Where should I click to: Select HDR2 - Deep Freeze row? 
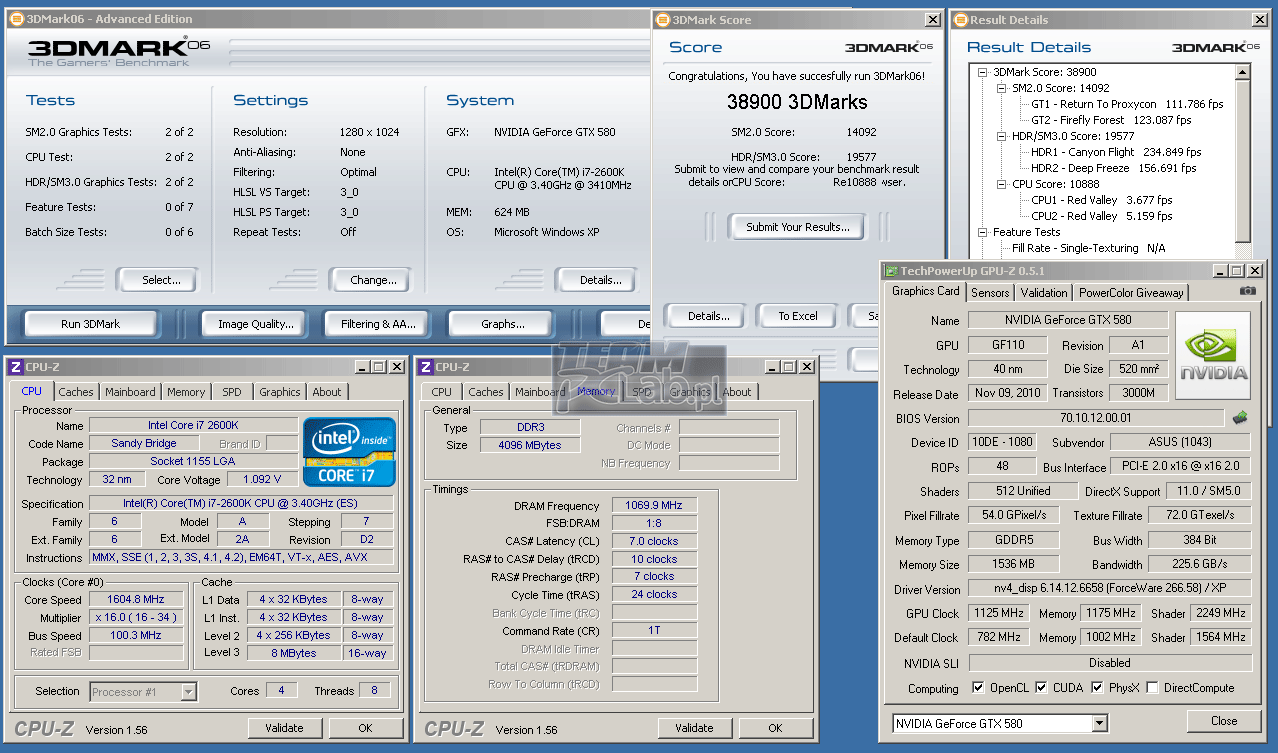1113,168
